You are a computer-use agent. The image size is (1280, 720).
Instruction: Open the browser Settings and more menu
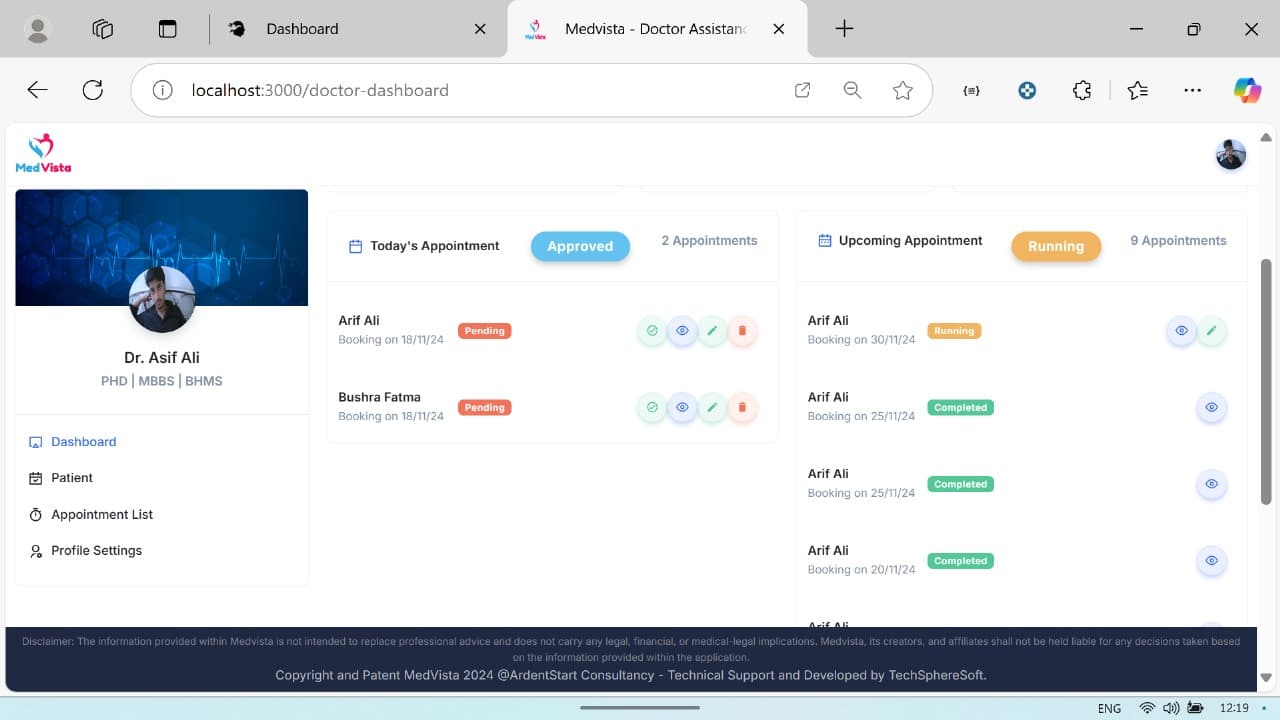[1192, 90]
